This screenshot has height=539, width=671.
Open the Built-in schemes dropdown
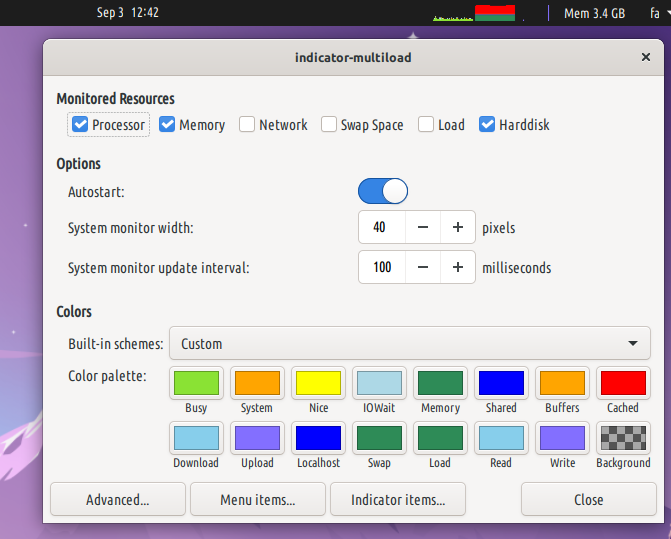coord(410,343)
